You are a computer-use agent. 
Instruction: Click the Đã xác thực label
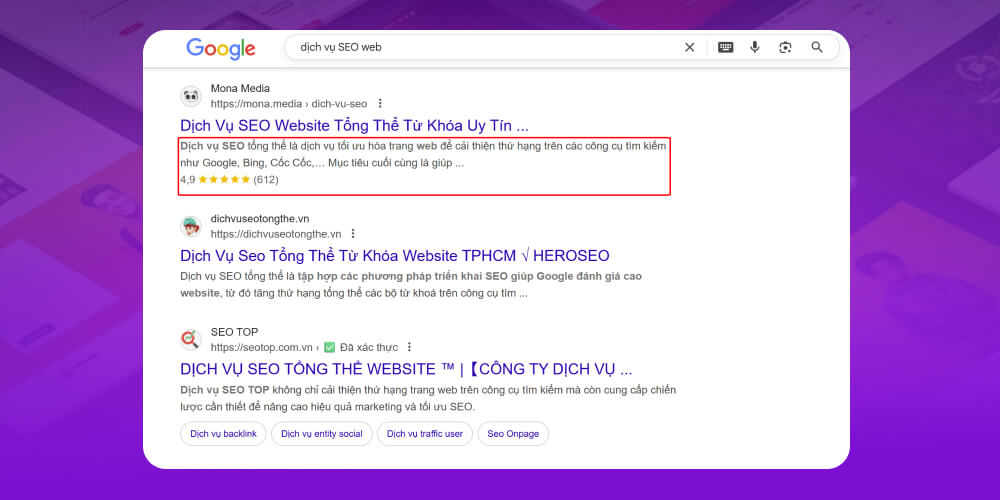click(369, 348)
